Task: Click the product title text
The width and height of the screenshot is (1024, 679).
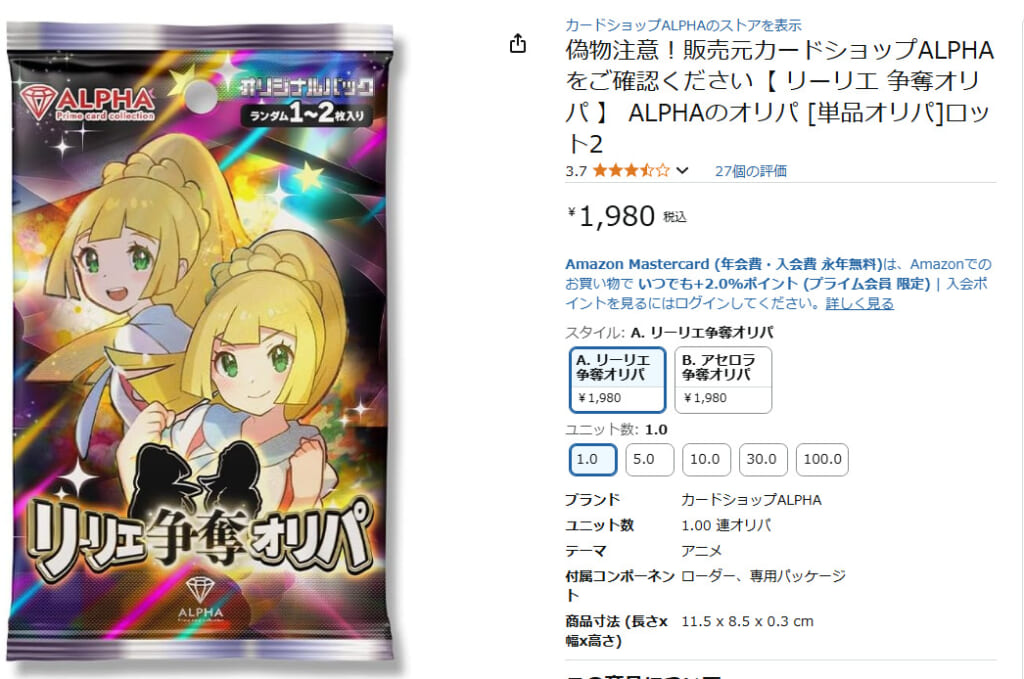Action: click(779, 97)
